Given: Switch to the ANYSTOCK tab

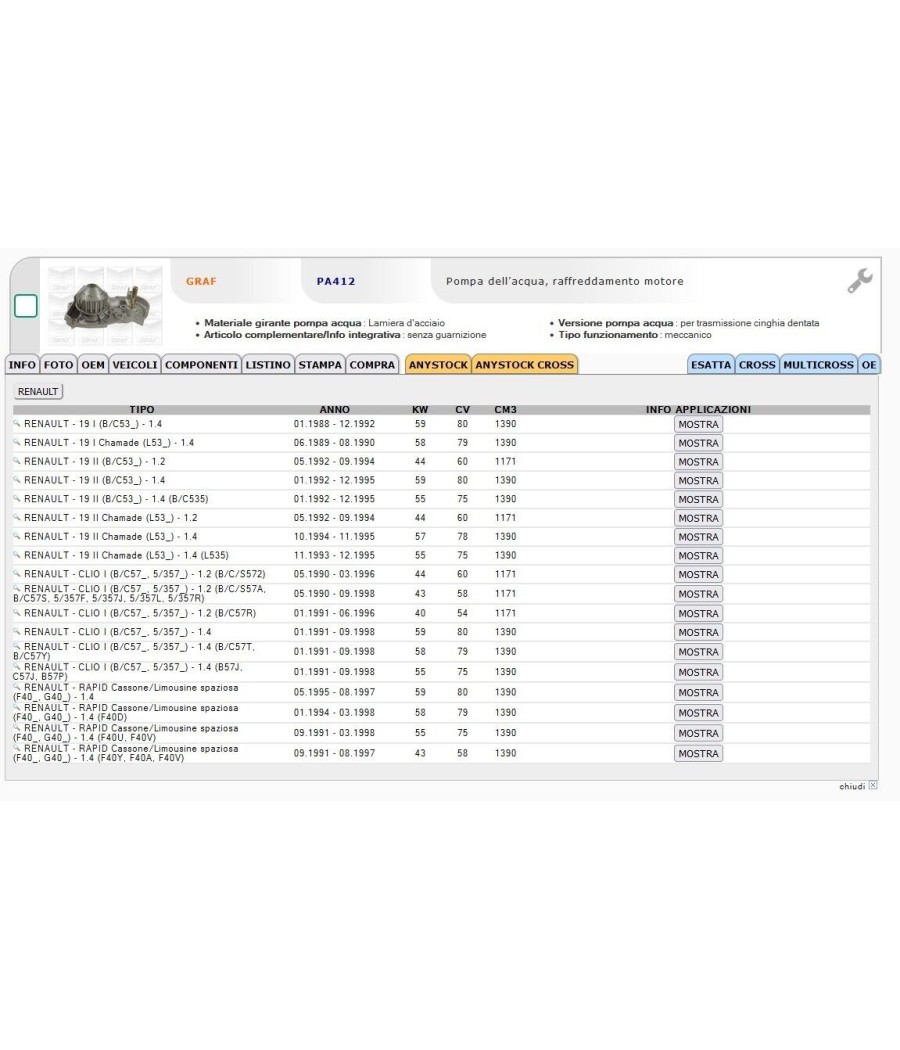Looking at the screenshot, I should [438, 365].
